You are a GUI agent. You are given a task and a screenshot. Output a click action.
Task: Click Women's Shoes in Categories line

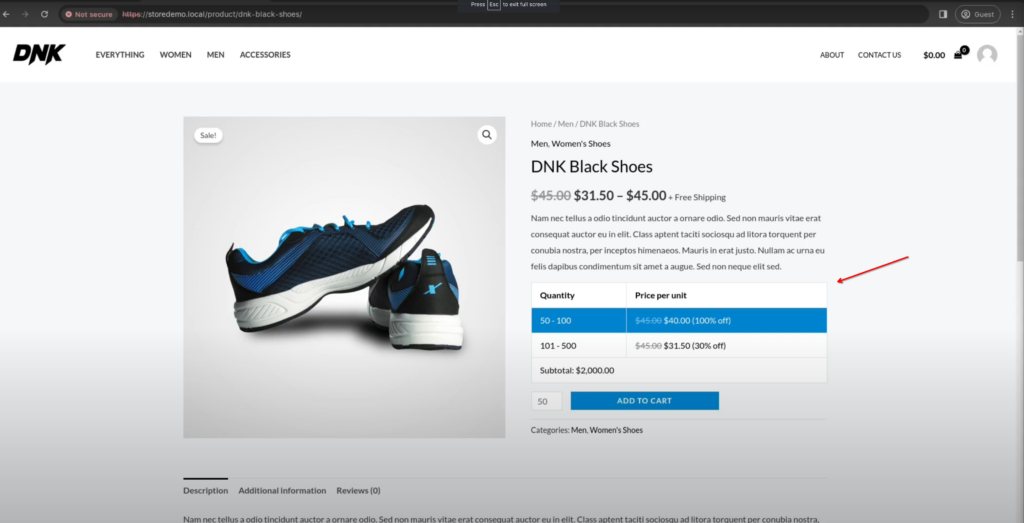click(616, 430)
